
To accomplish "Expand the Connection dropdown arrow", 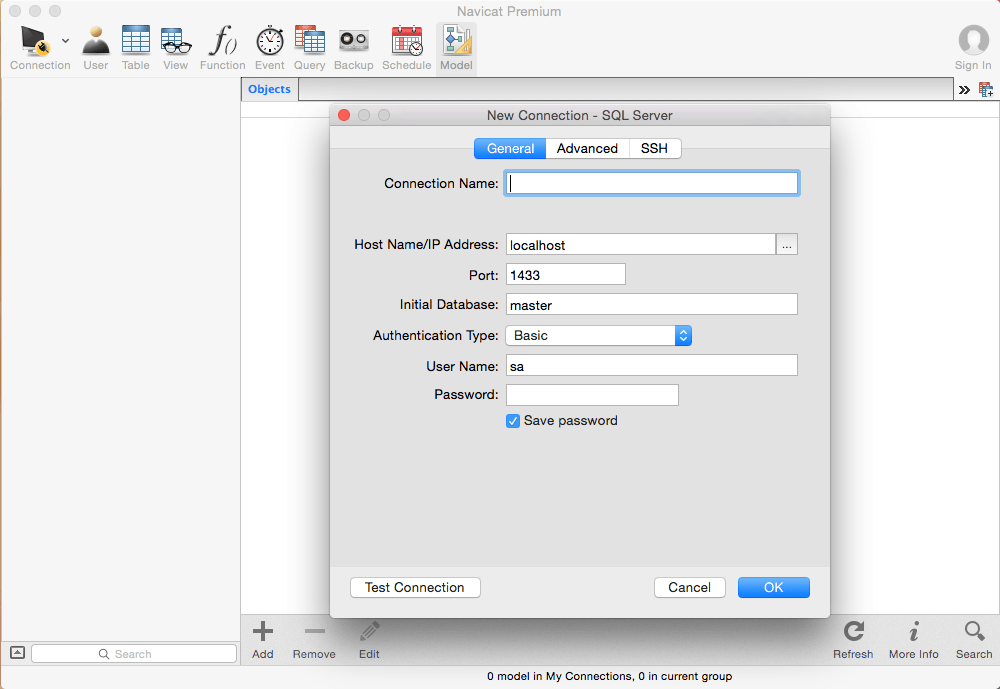I will click(x=66, y=41).
